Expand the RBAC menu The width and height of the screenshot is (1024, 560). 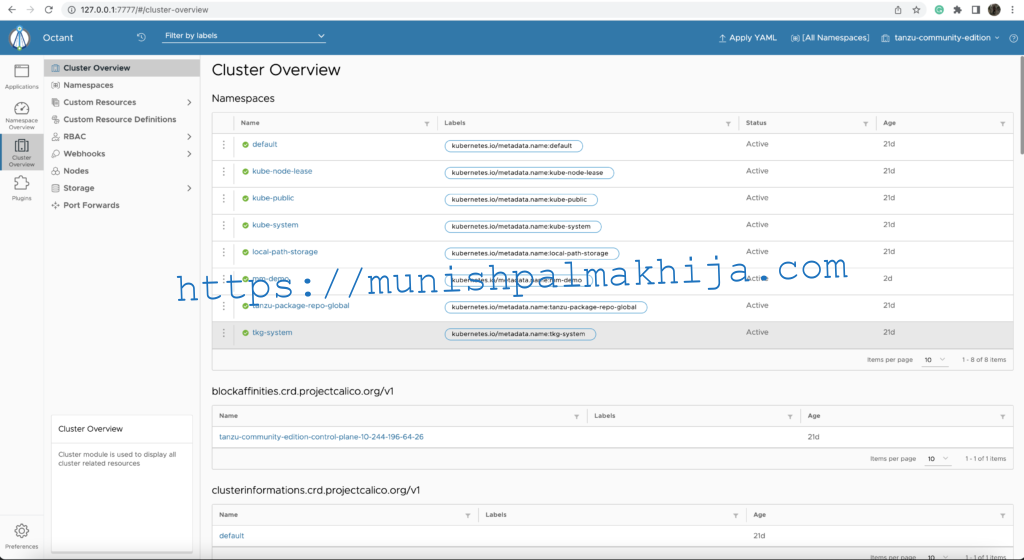[189, 136]
